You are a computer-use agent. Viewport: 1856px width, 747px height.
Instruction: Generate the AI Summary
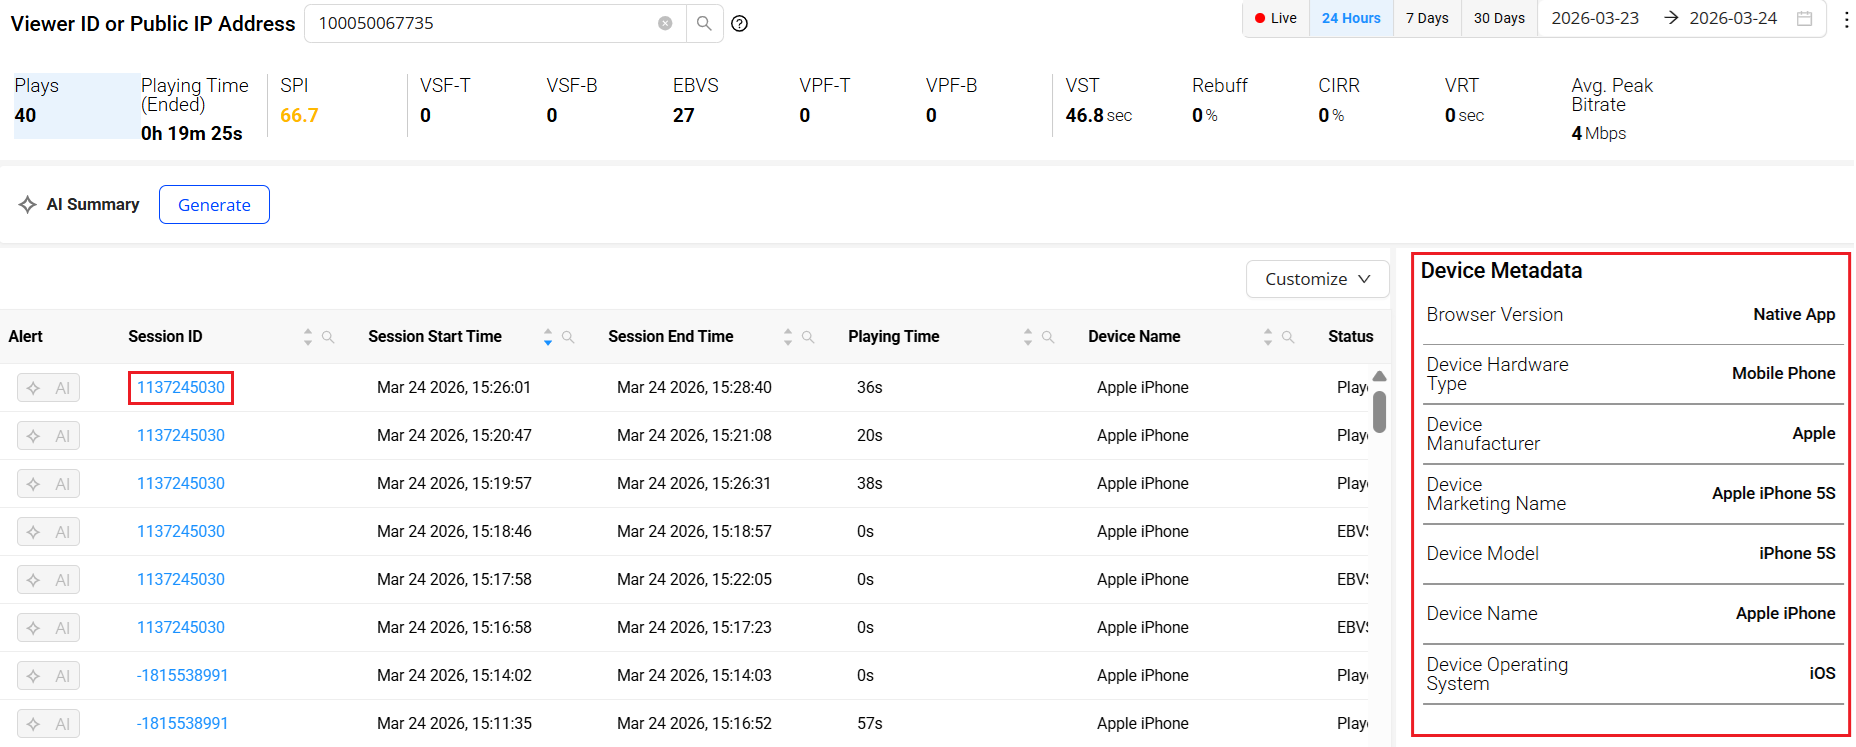214,204
